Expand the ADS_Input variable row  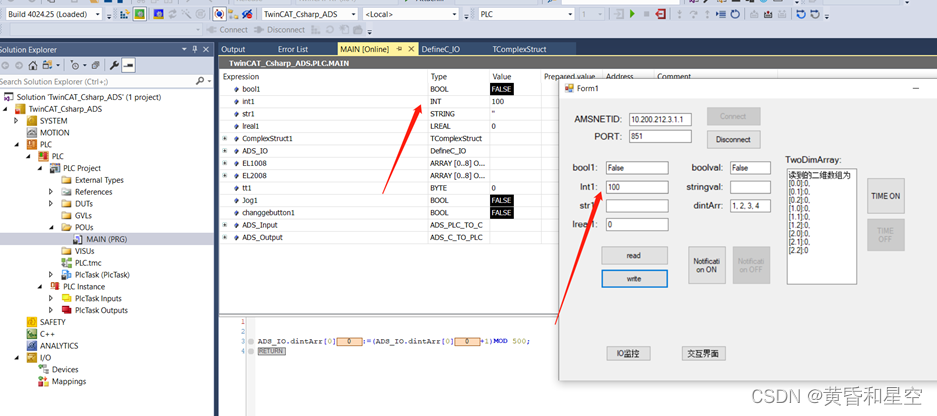coord(225,225)
